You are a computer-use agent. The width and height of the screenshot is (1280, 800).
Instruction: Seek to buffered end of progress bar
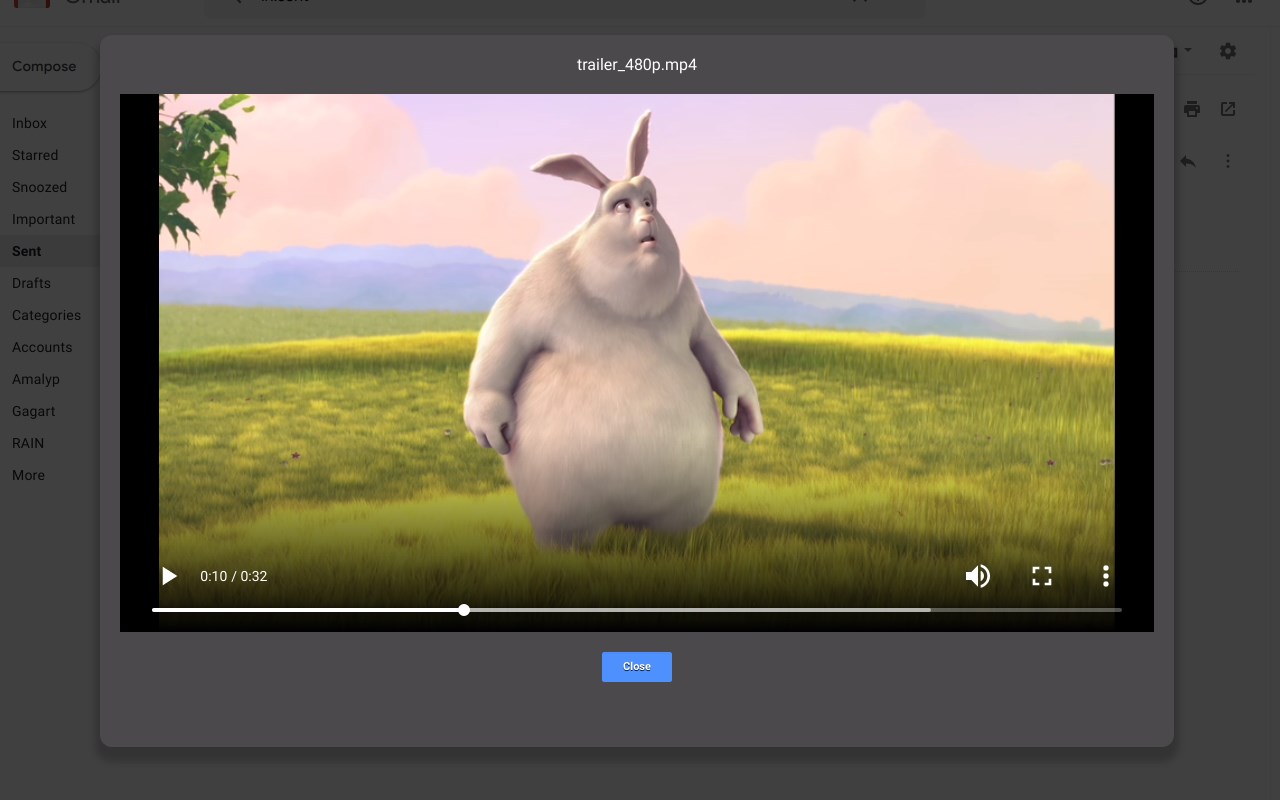click(x=929, y=610)
